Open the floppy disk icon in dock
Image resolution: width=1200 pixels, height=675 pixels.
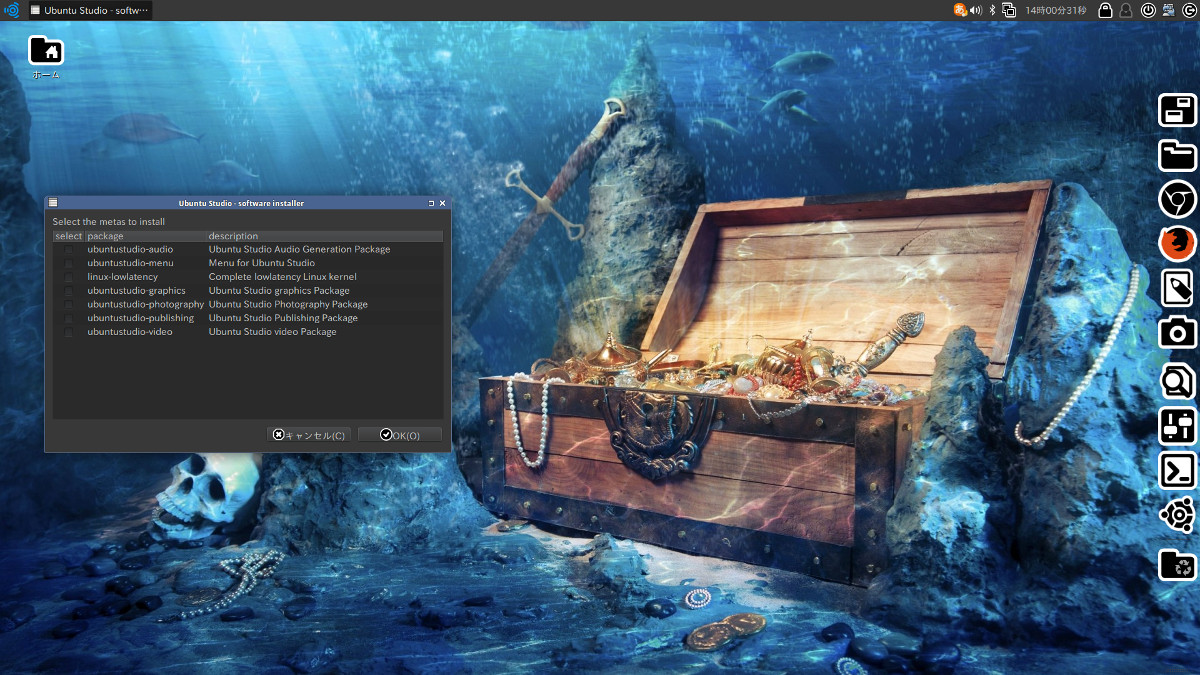click(1178, 110)
